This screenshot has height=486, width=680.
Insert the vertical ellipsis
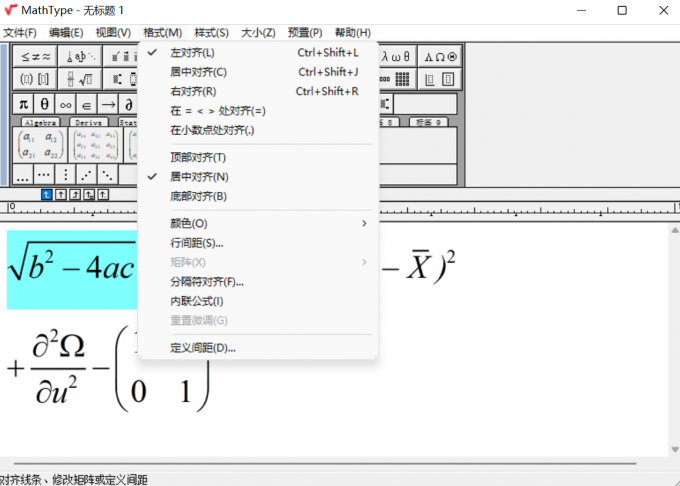click(65, 174)
